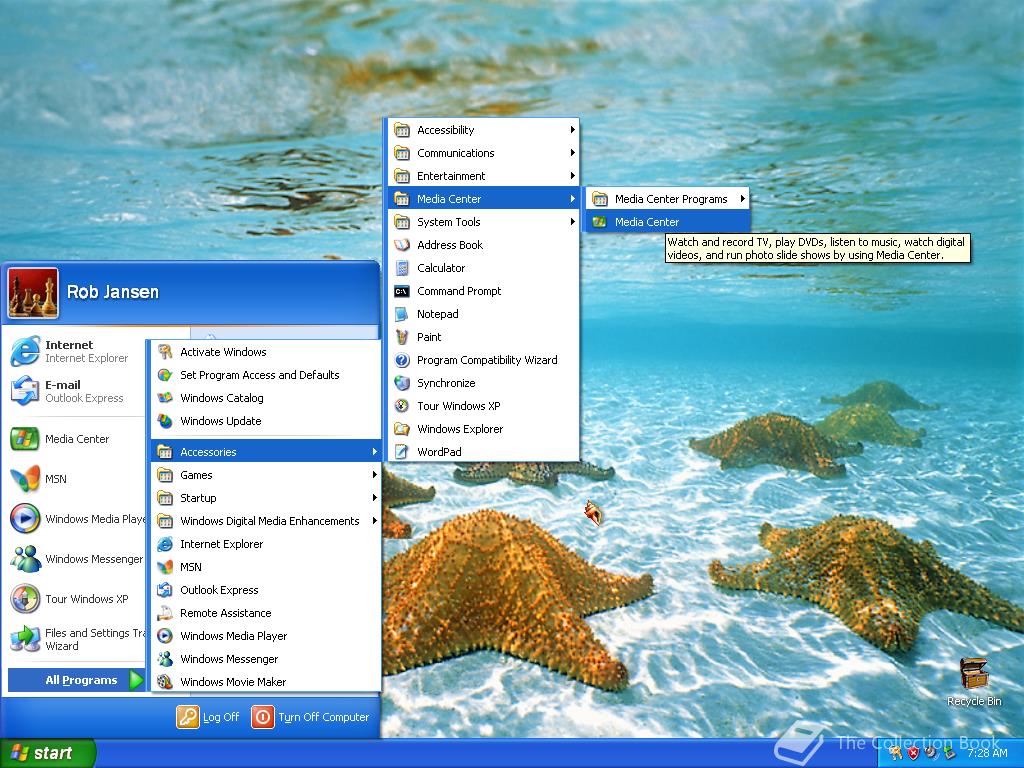Open Remote Assistance from programs list

[266, 613]
